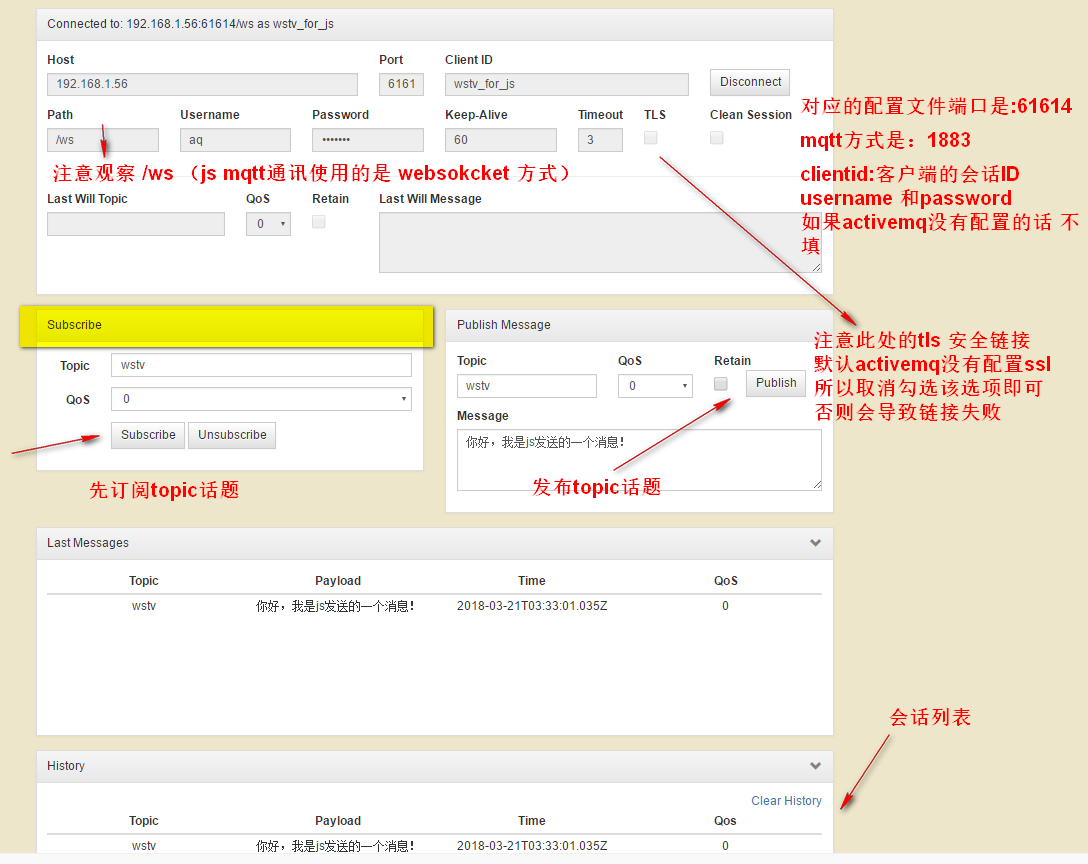Click the Unsubscribe button
The width and height of the screenshot is (1088, 864).
232,435
